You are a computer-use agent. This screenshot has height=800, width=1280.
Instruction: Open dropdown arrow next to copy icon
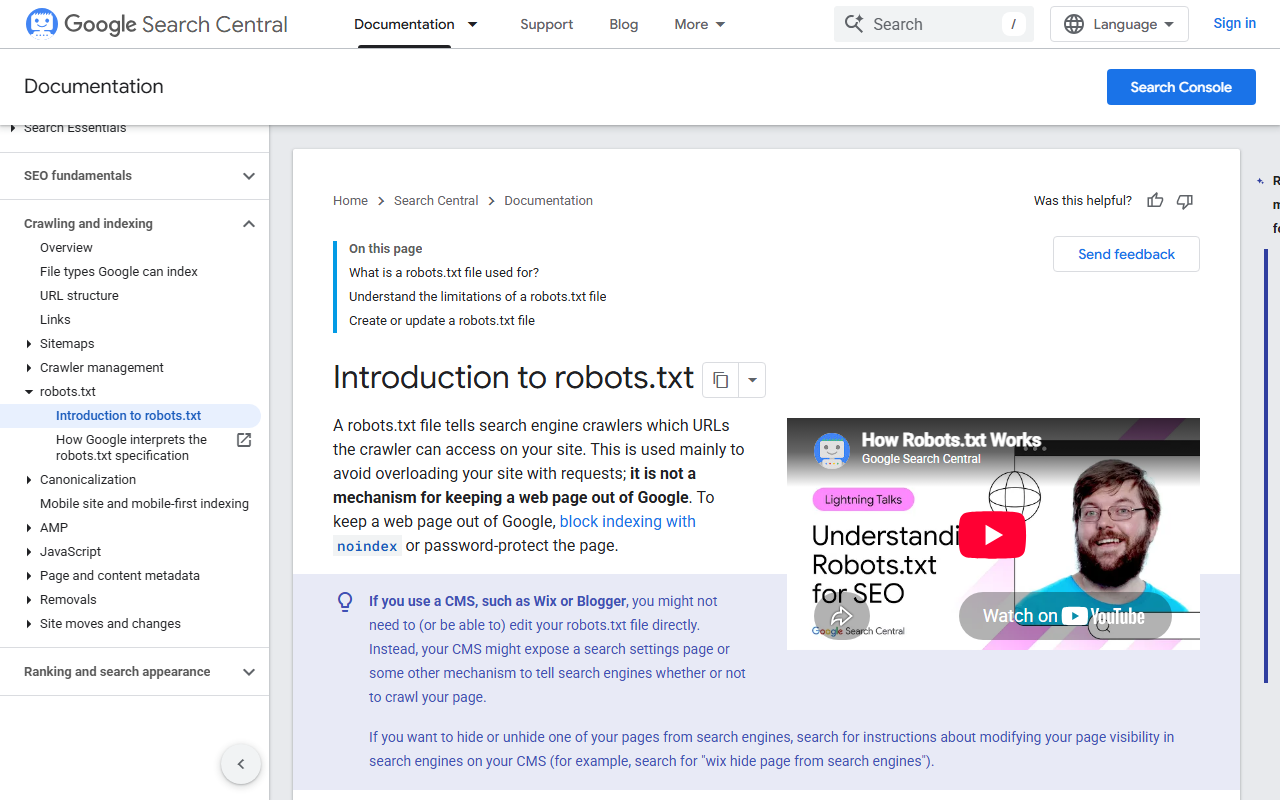pyautogui.click(x=752, y=380)
